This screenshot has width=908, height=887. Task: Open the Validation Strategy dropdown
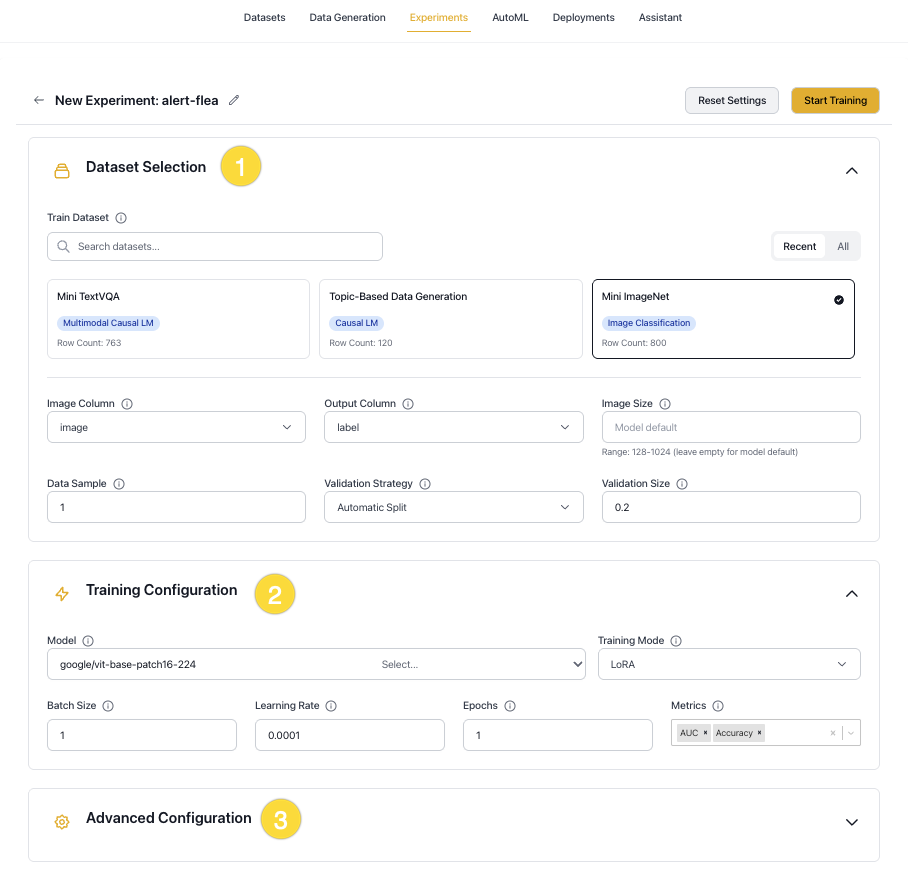coord(453,507)
